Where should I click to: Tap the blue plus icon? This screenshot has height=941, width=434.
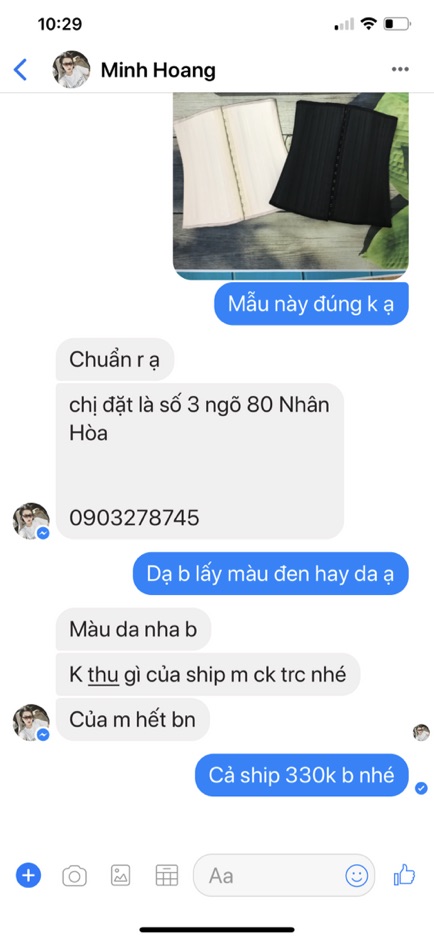point(28,876)
